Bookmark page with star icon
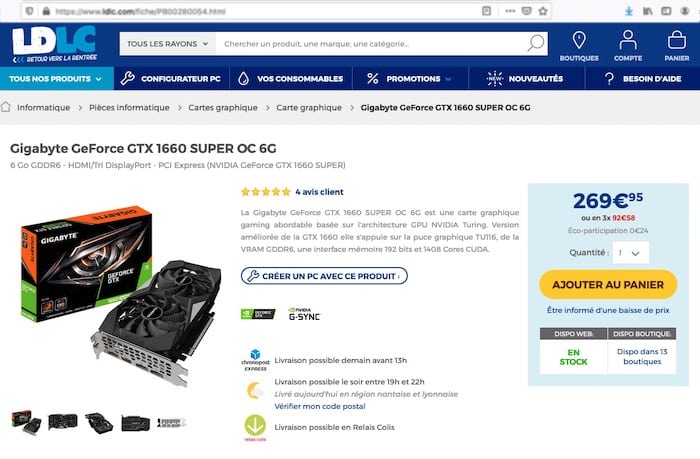 543,11
